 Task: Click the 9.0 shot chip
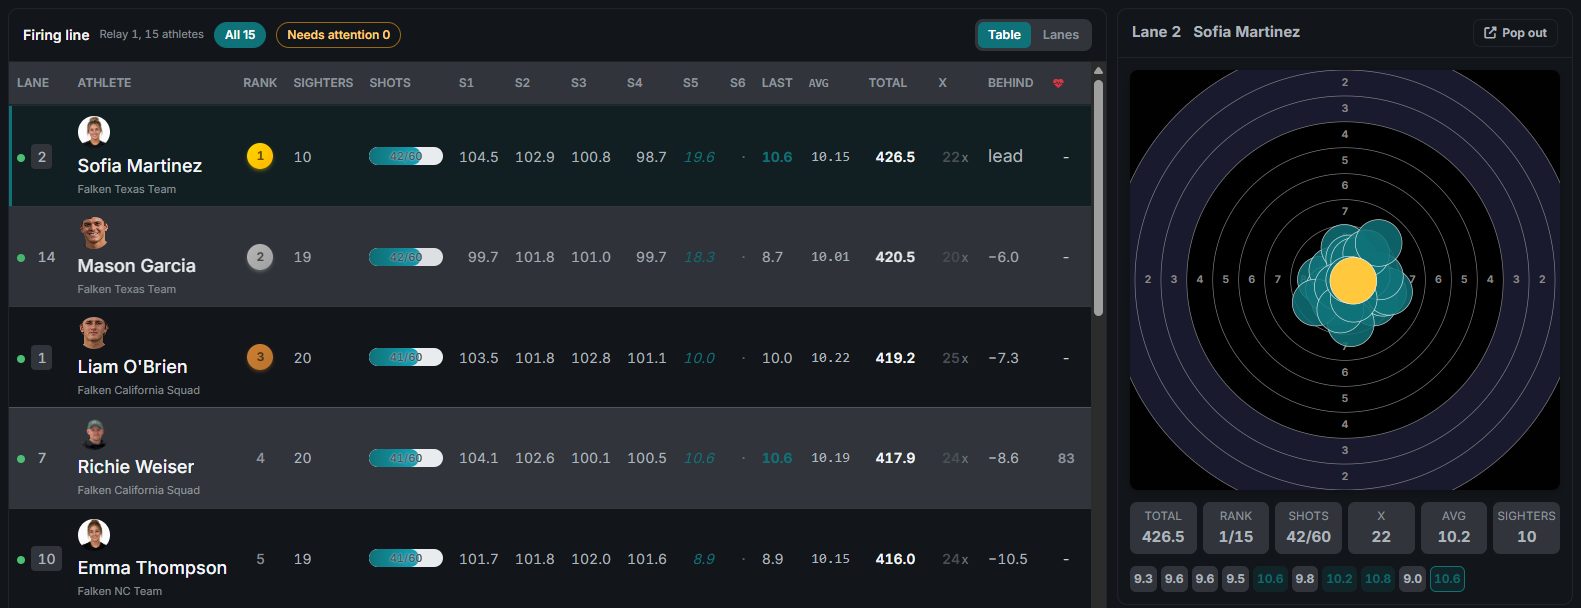[1412, 579]
